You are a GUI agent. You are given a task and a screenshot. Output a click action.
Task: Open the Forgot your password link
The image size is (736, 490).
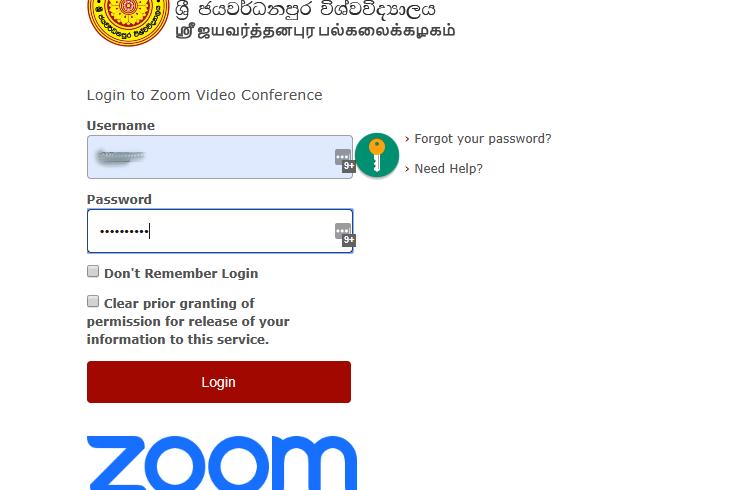(483, 139)
